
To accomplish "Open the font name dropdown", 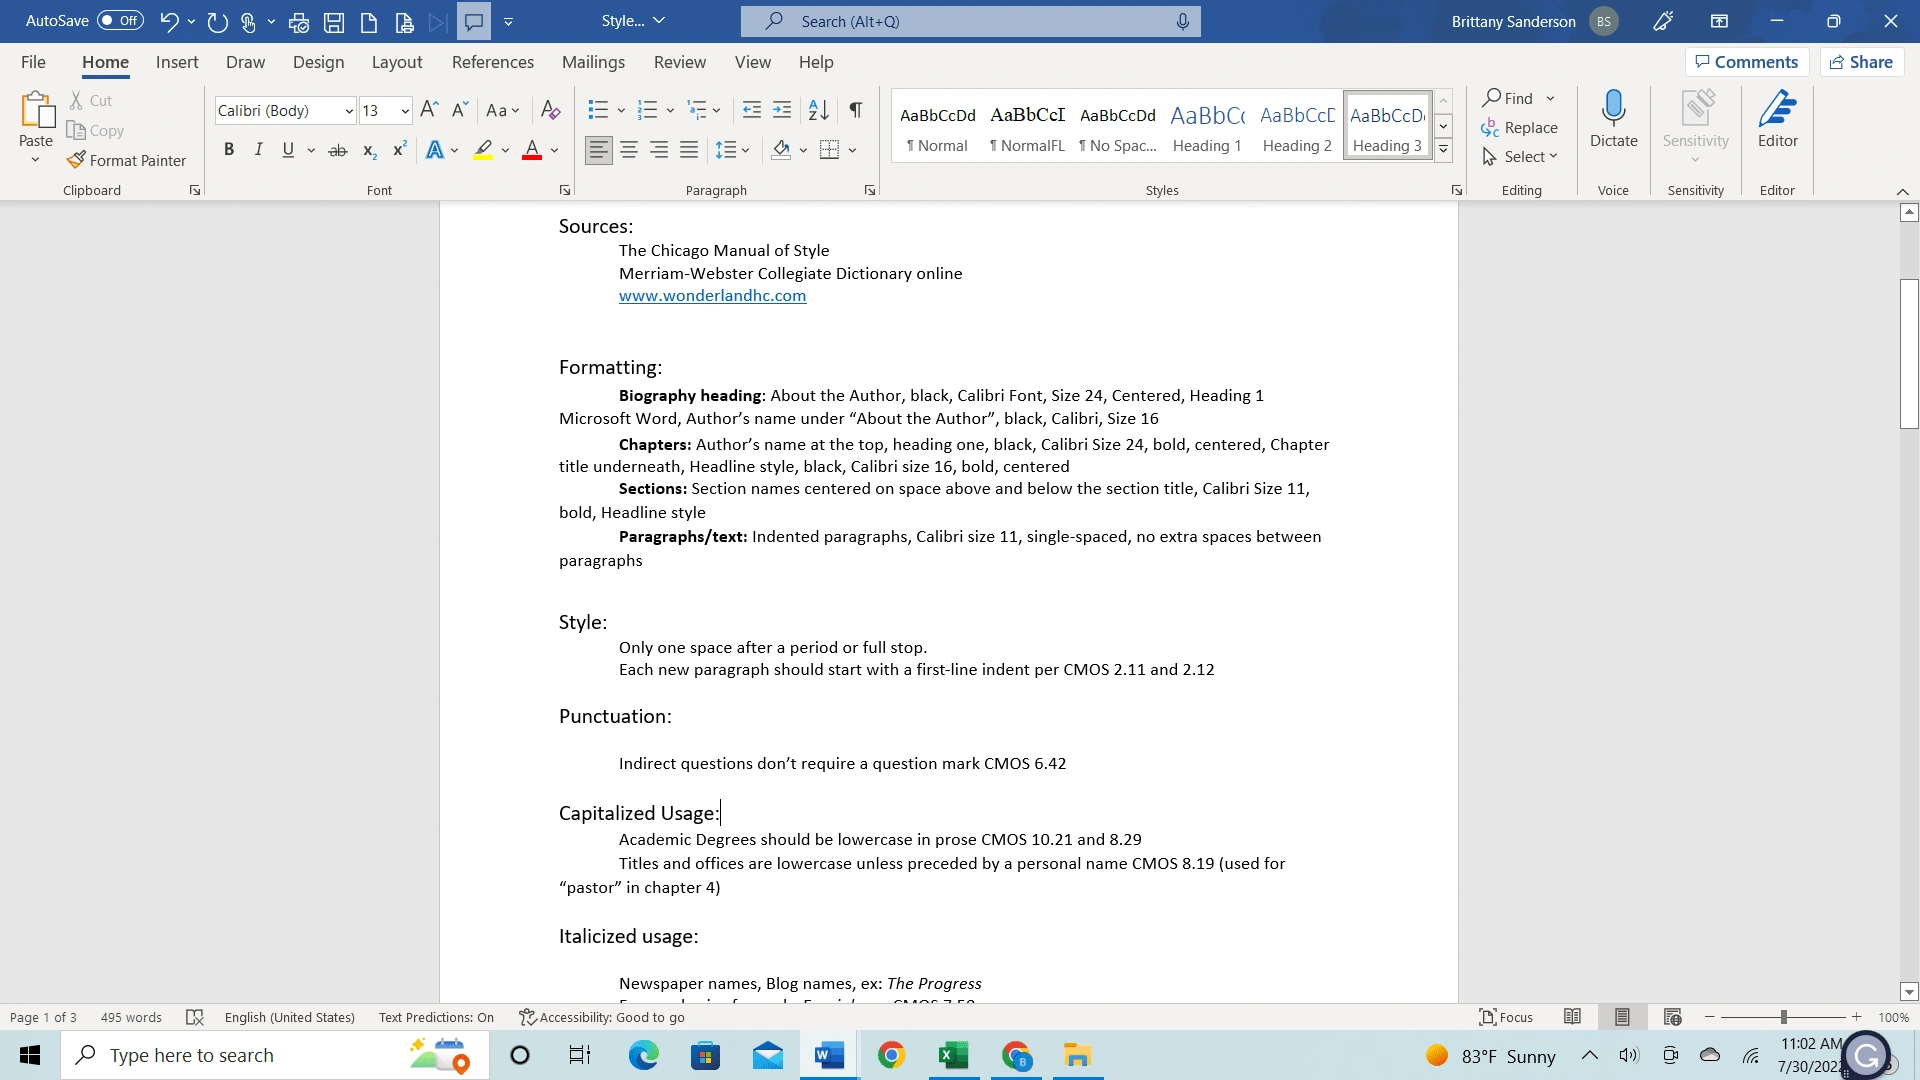I will [349, 111].
